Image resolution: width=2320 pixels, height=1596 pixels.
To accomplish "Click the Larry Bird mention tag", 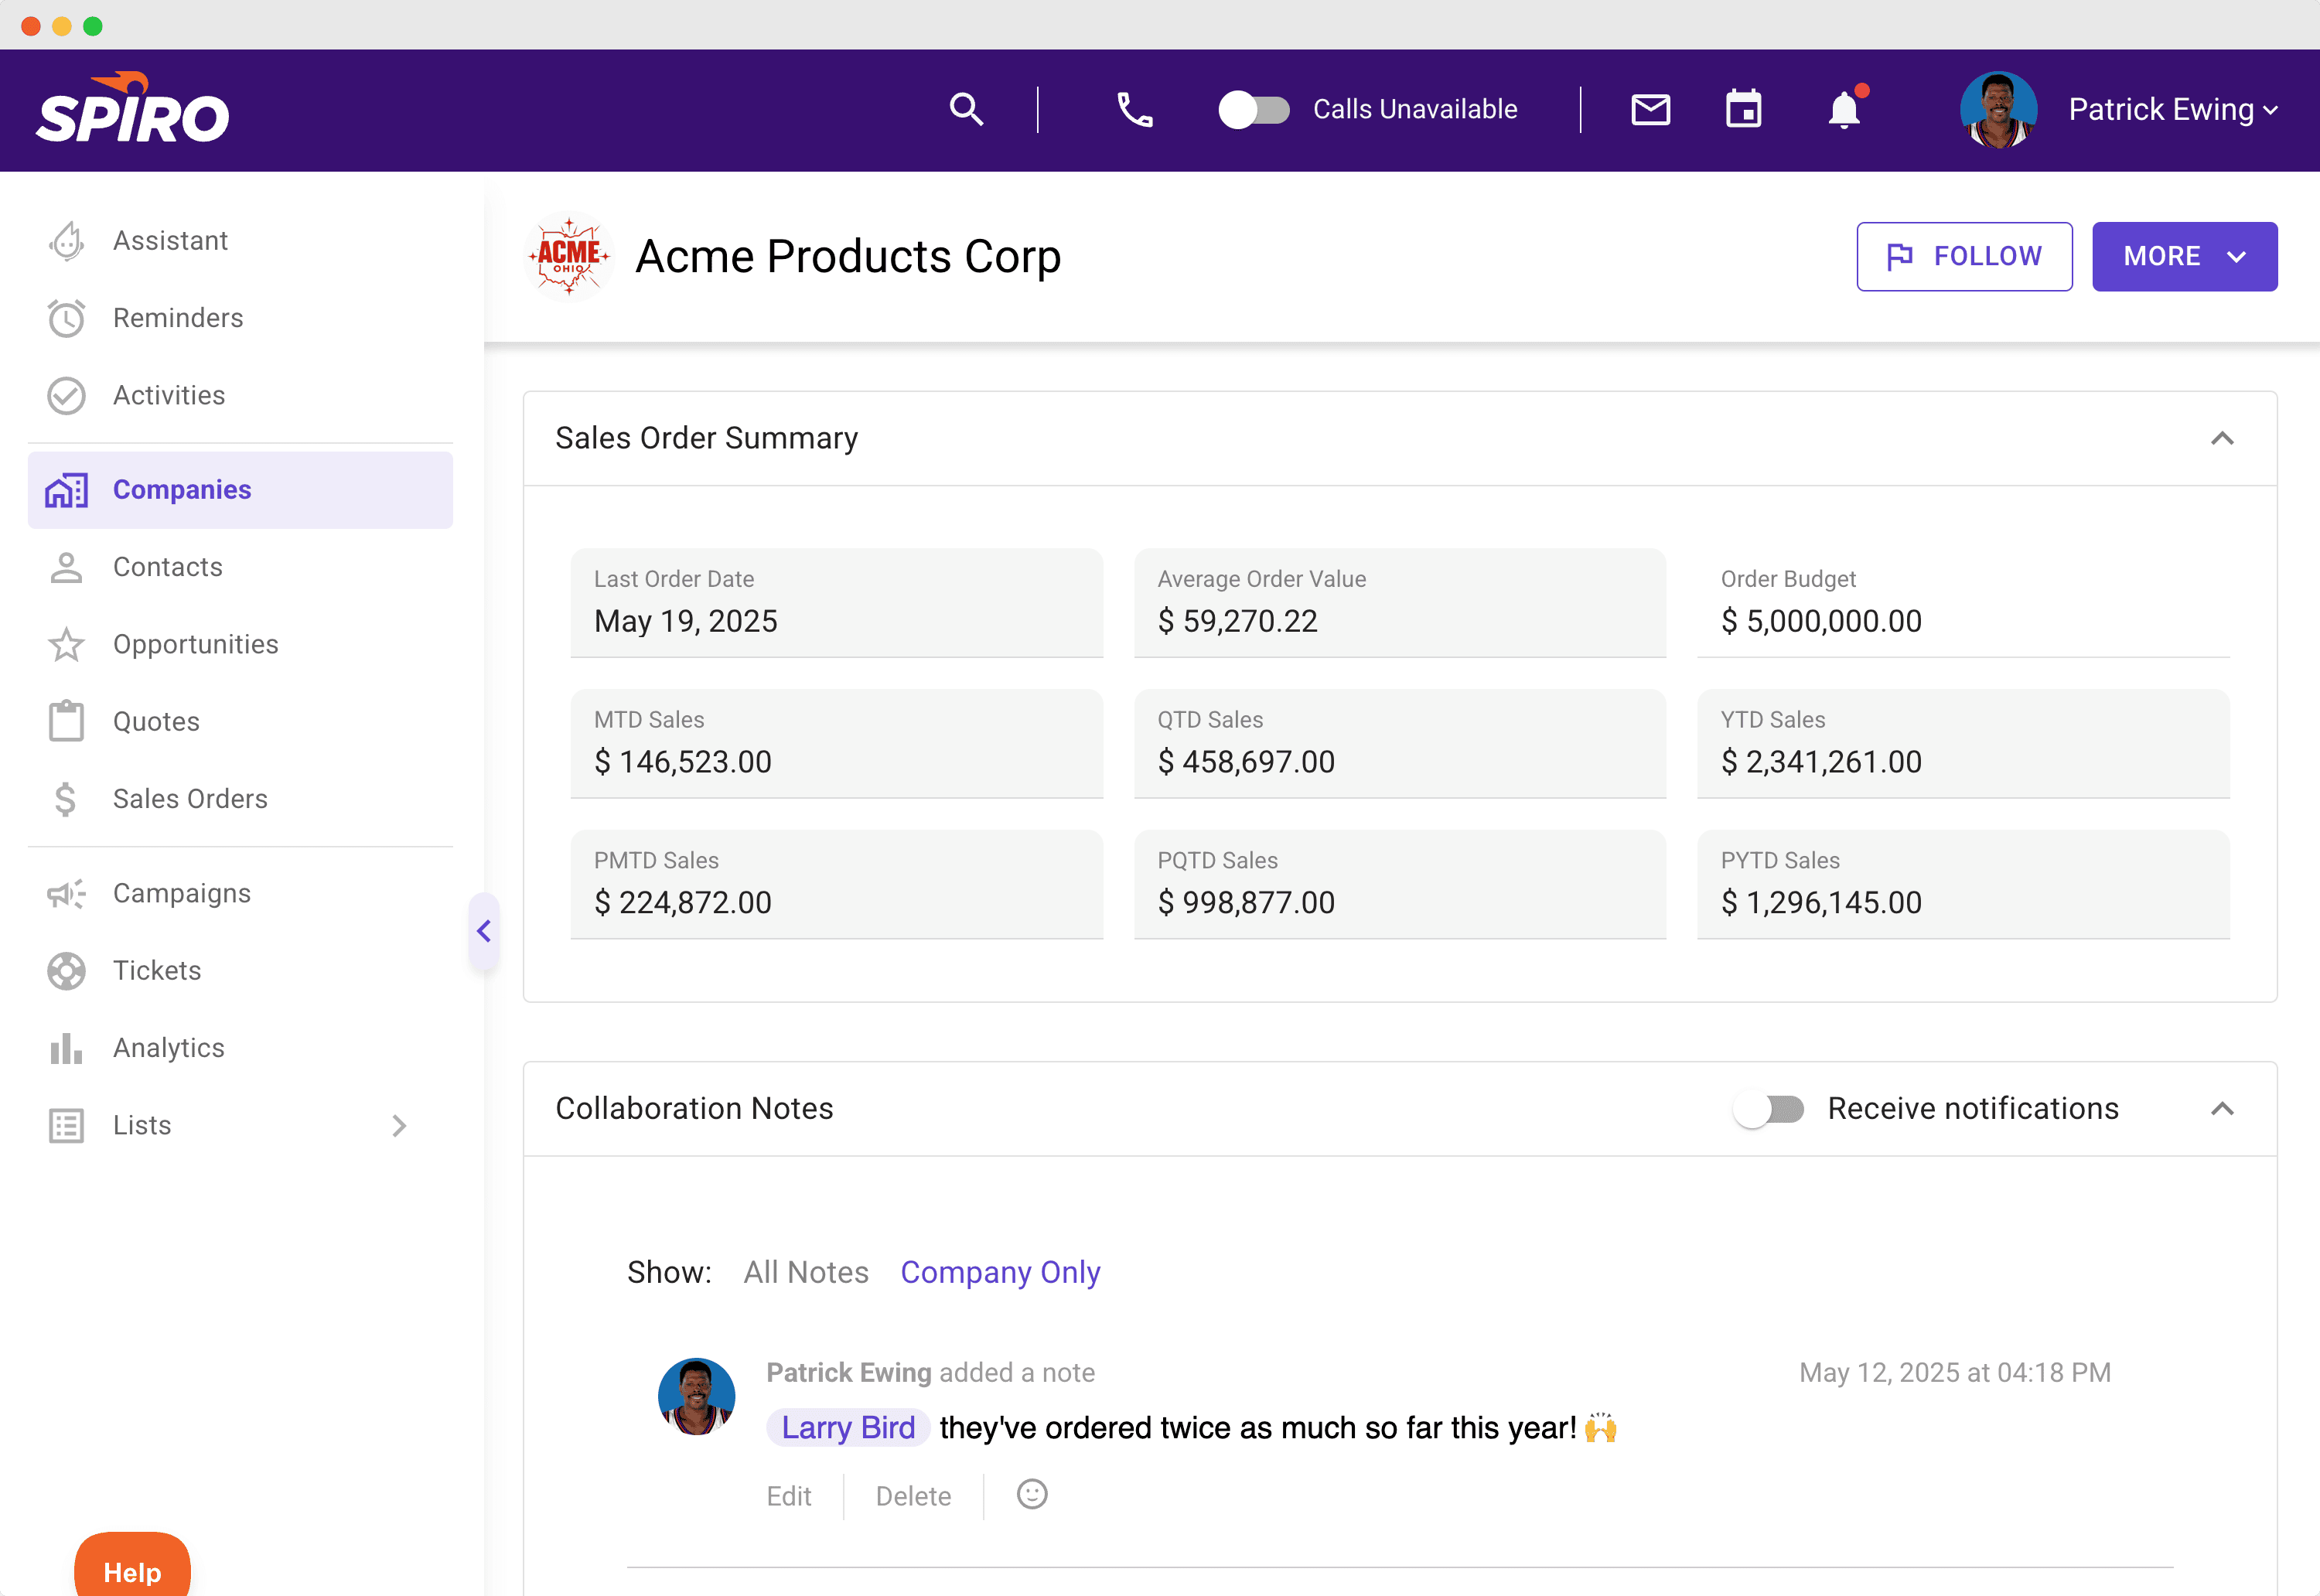I will (848, 1427).
